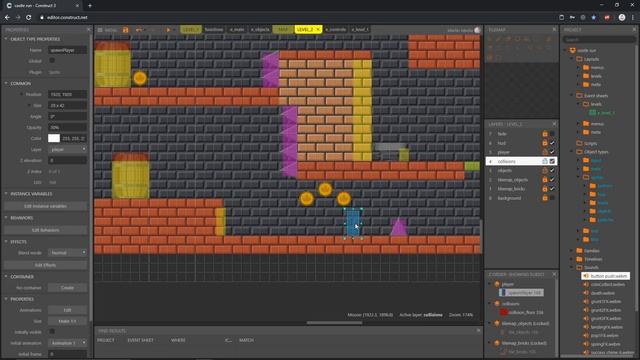Click the orange Save project icon
The width and height of the screenshot is (640, 360).
point(126,30)
